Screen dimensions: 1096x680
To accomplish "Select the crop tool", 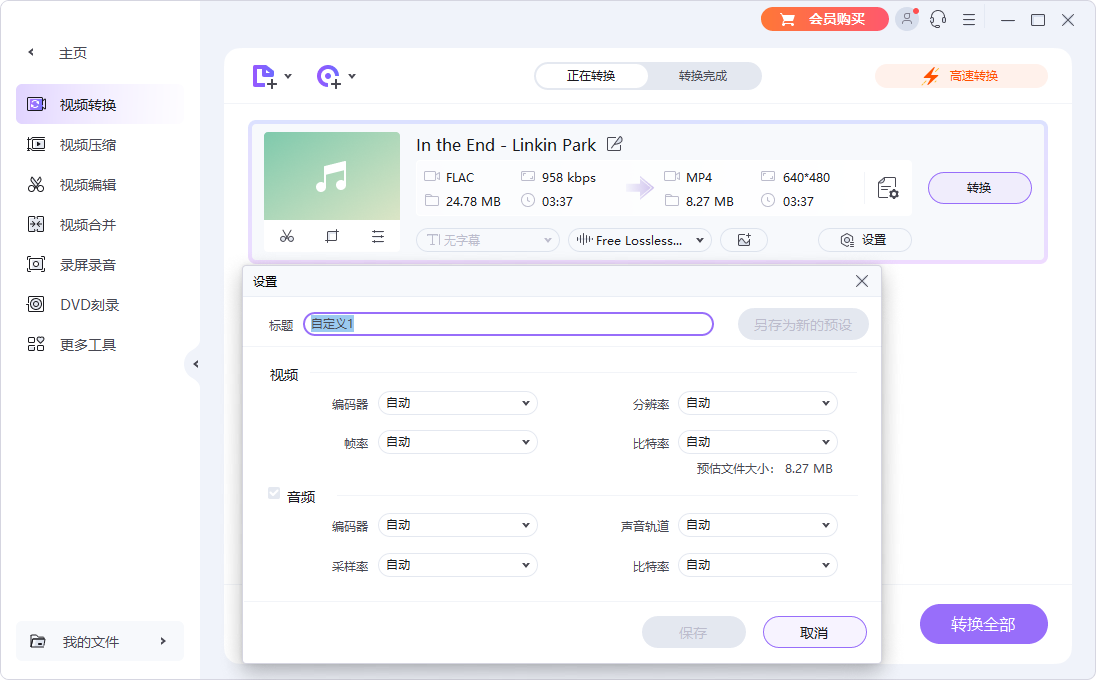I will [332, 236].
